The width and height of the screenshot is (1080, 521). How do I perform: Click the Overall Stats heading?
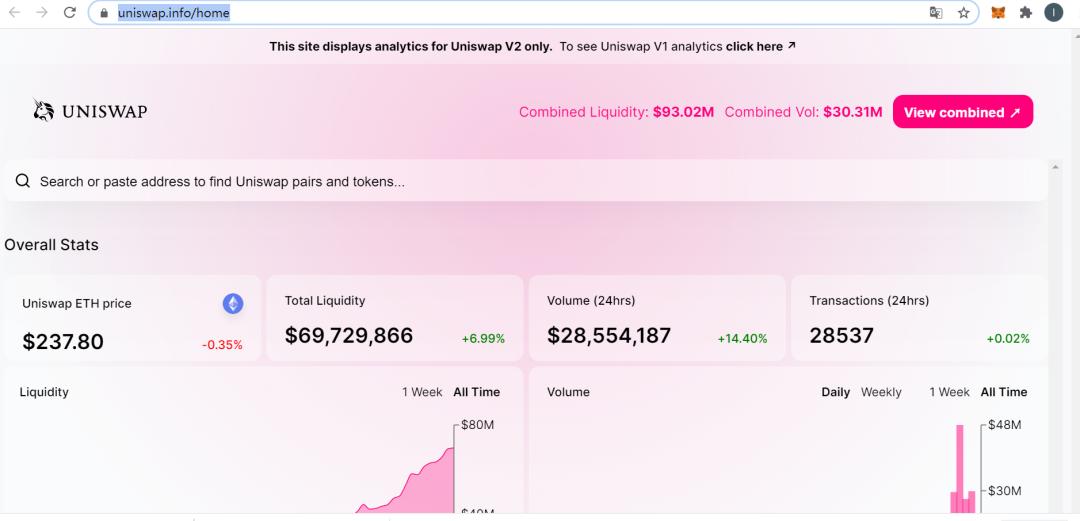pyautogui.click(x=52, y=245)
